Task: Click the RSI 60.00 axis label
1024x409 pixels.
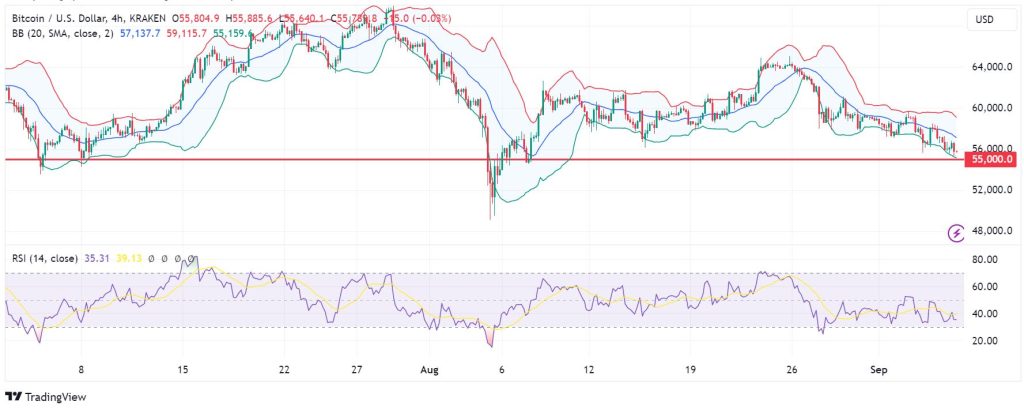Action: [983, 286]
